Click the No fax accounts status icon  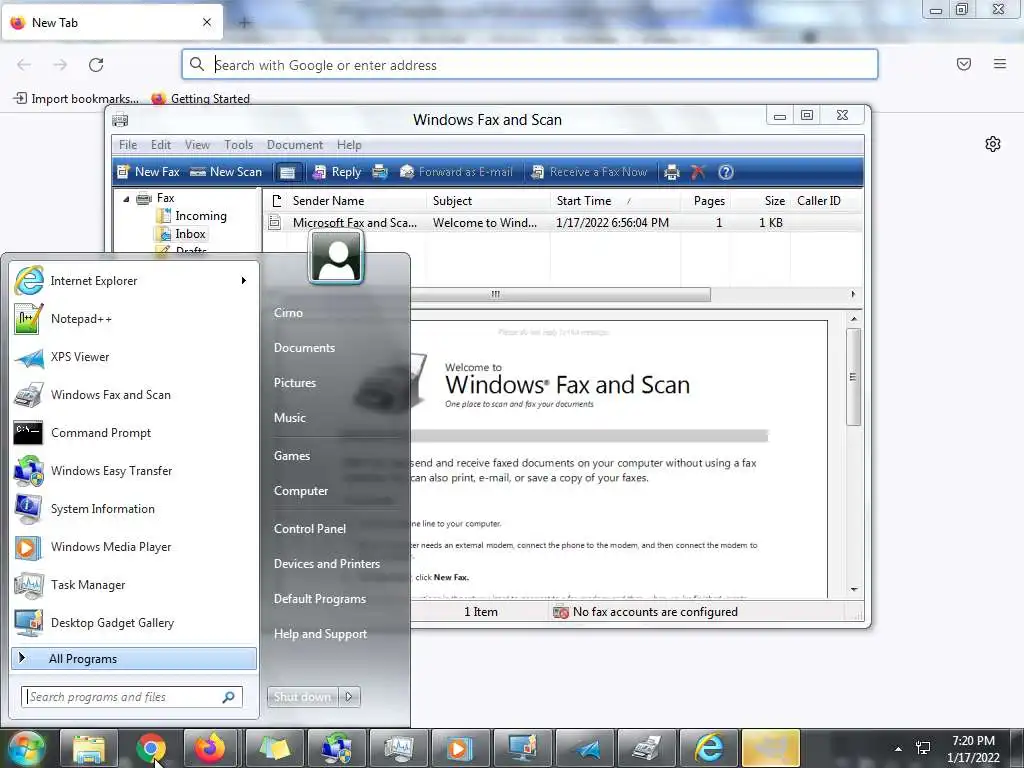point(560,612)
